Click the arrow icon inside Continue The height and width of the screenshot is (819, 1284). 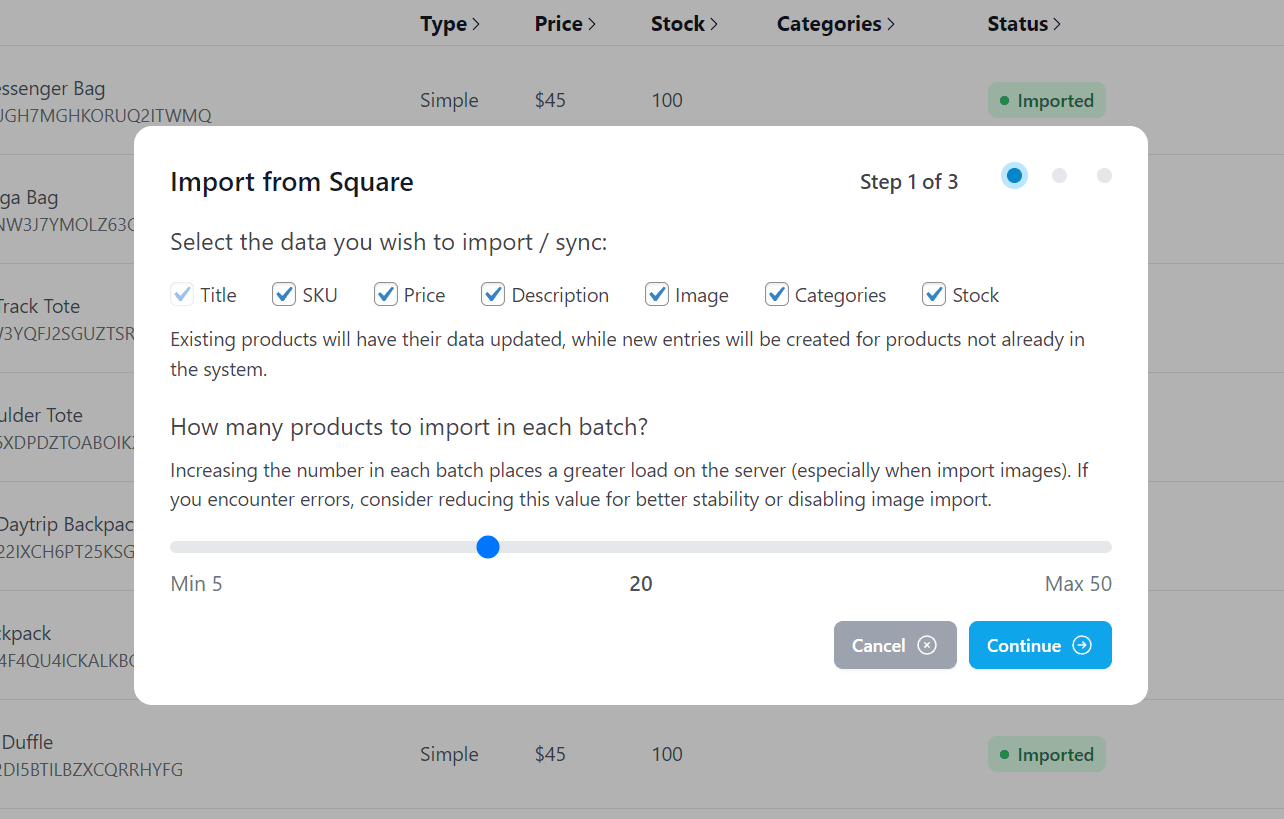[1082, 645]
